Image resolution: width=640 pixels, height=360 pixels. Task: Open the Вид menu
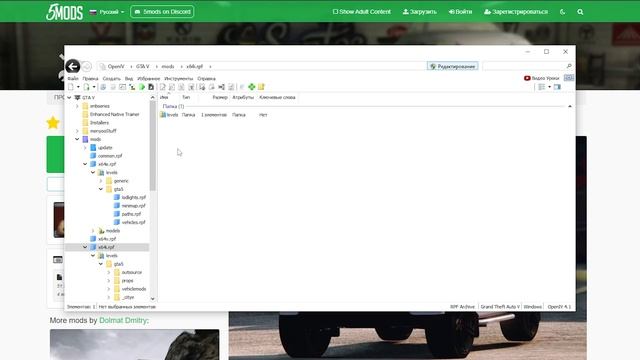(x=129, y=78)
